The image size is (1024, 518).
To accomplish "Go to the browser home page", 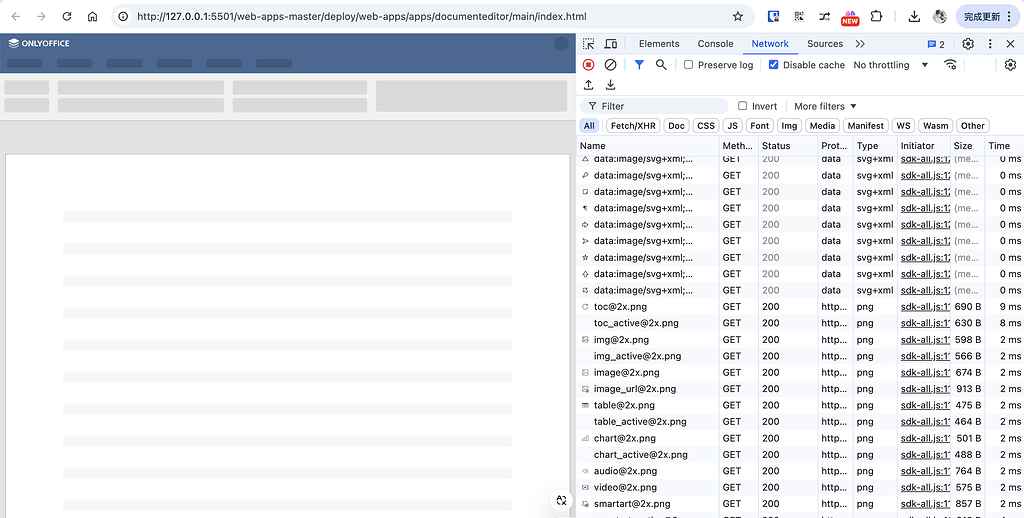I will point(92,16).
